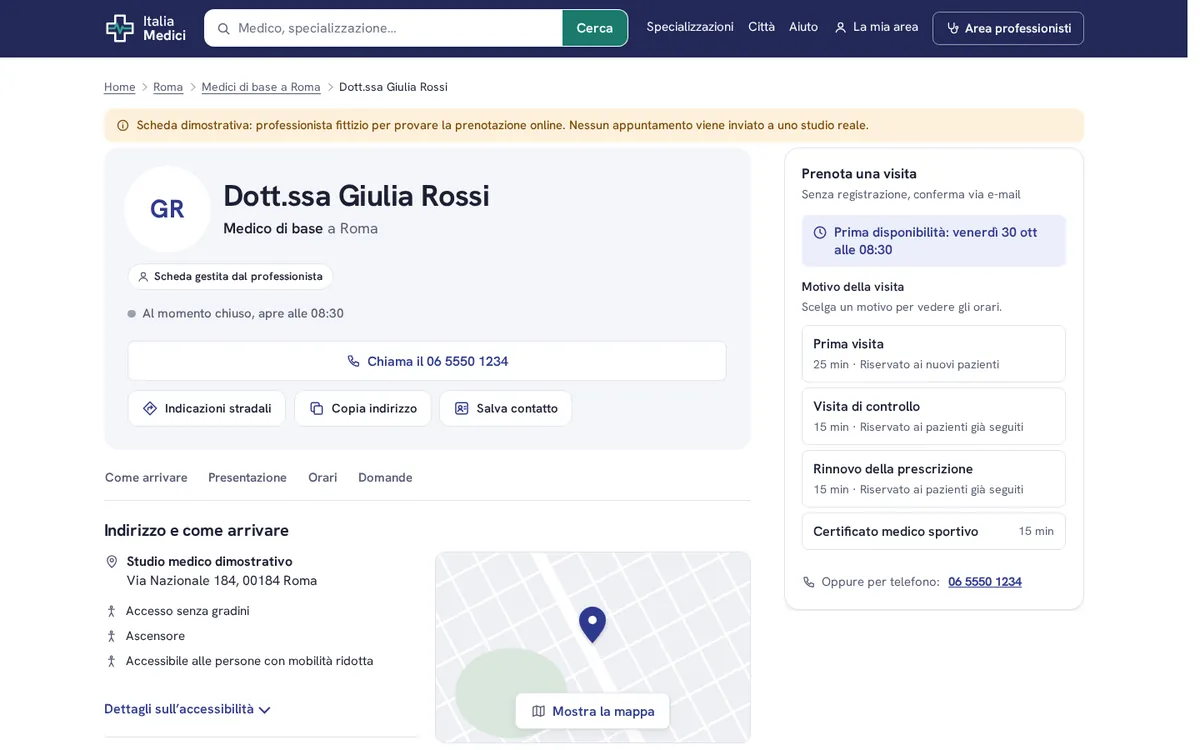Click the person icon beside La mia area
This screenshot has height=750, width=1200.
tap(840, 28)
